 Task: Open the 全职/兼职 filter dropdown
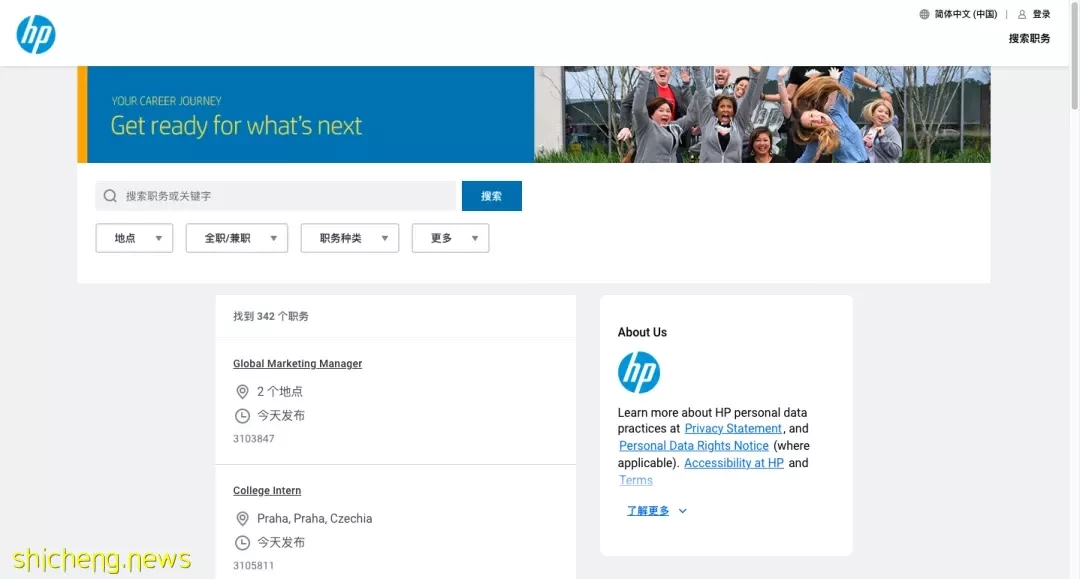(x=237, y=238)
